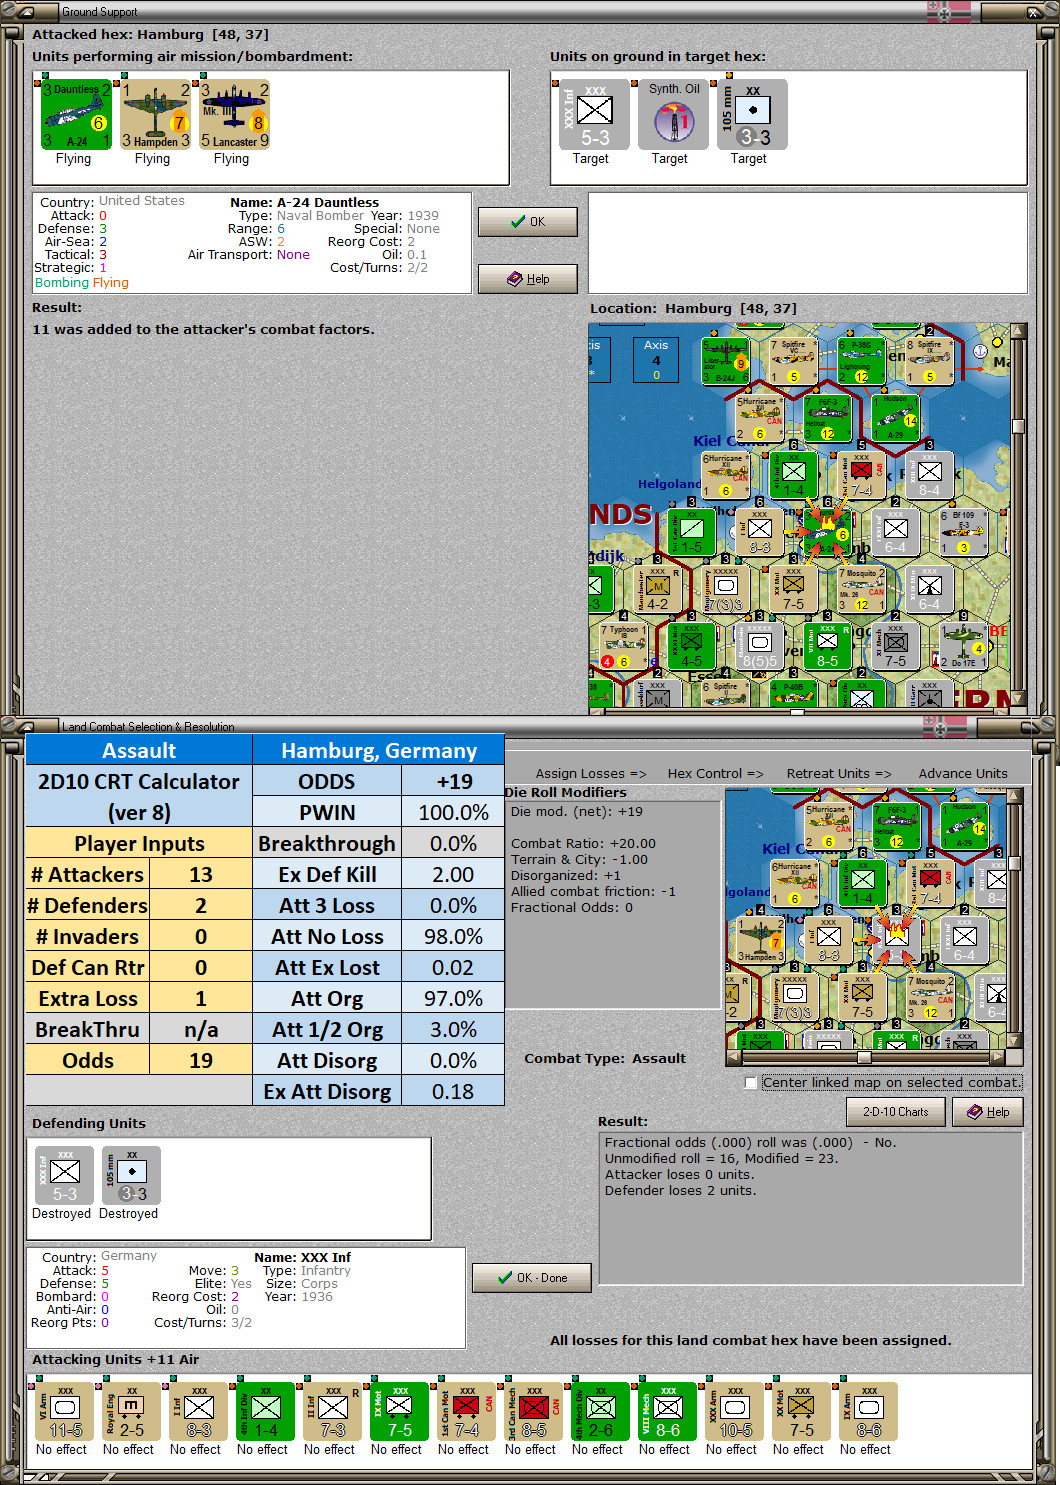Click the Hampden counter on lower map

point(760,939)
